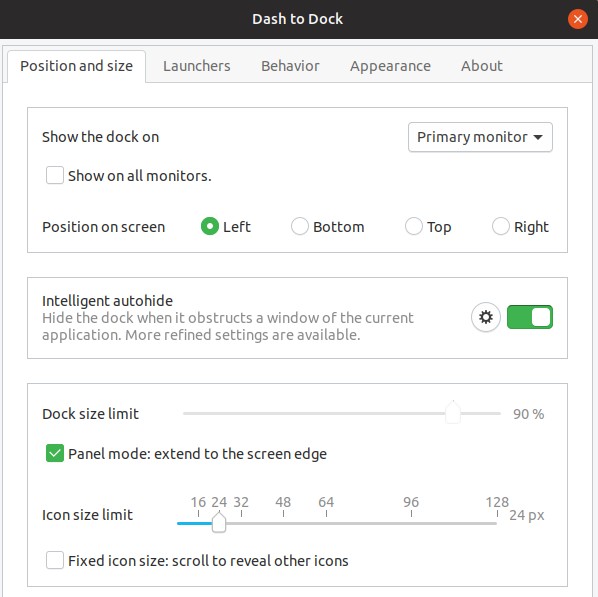Click the Icon size limit slider handle
The width and height of the screenshot is (598, 597).
click(x=219, y=522)
